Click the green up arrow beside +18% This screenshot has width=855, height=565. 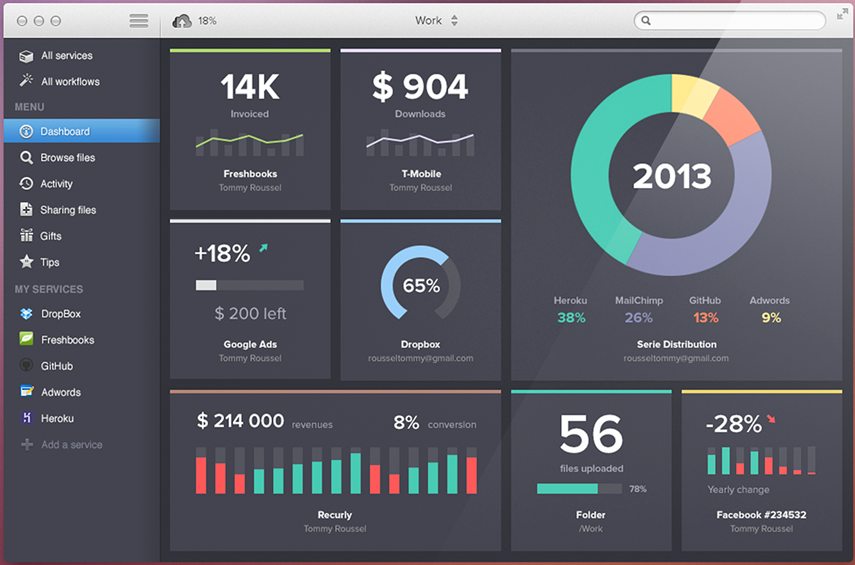point(263,248)
